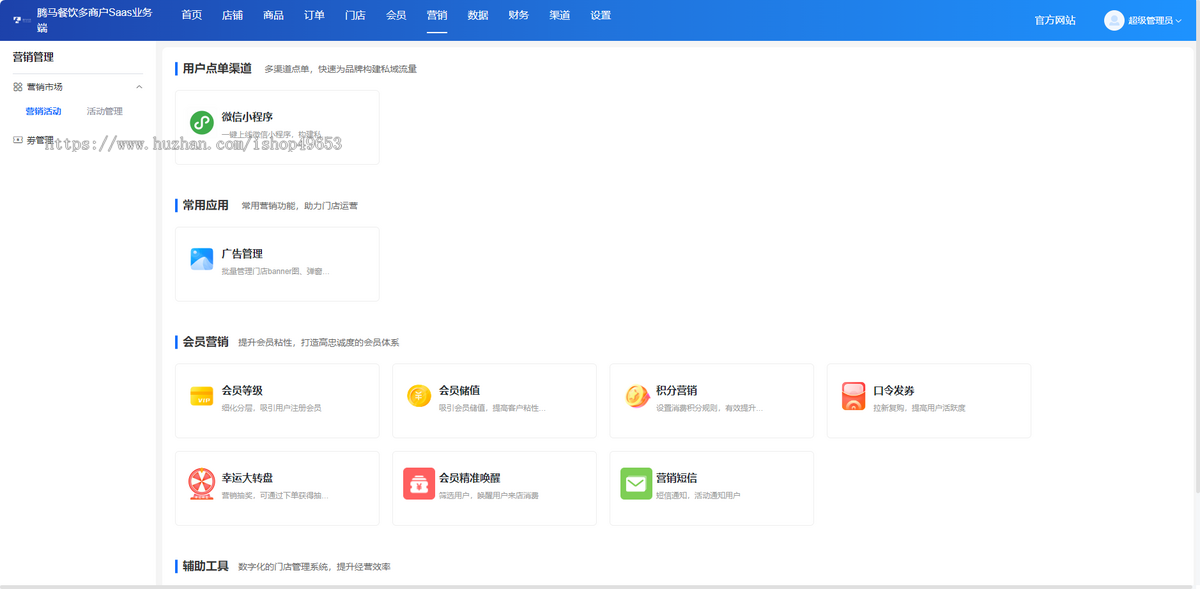Select the 会员储值 gold coin icon
Image resolution: width=1200 pixels, height=589 pixels.
(419, 396)
